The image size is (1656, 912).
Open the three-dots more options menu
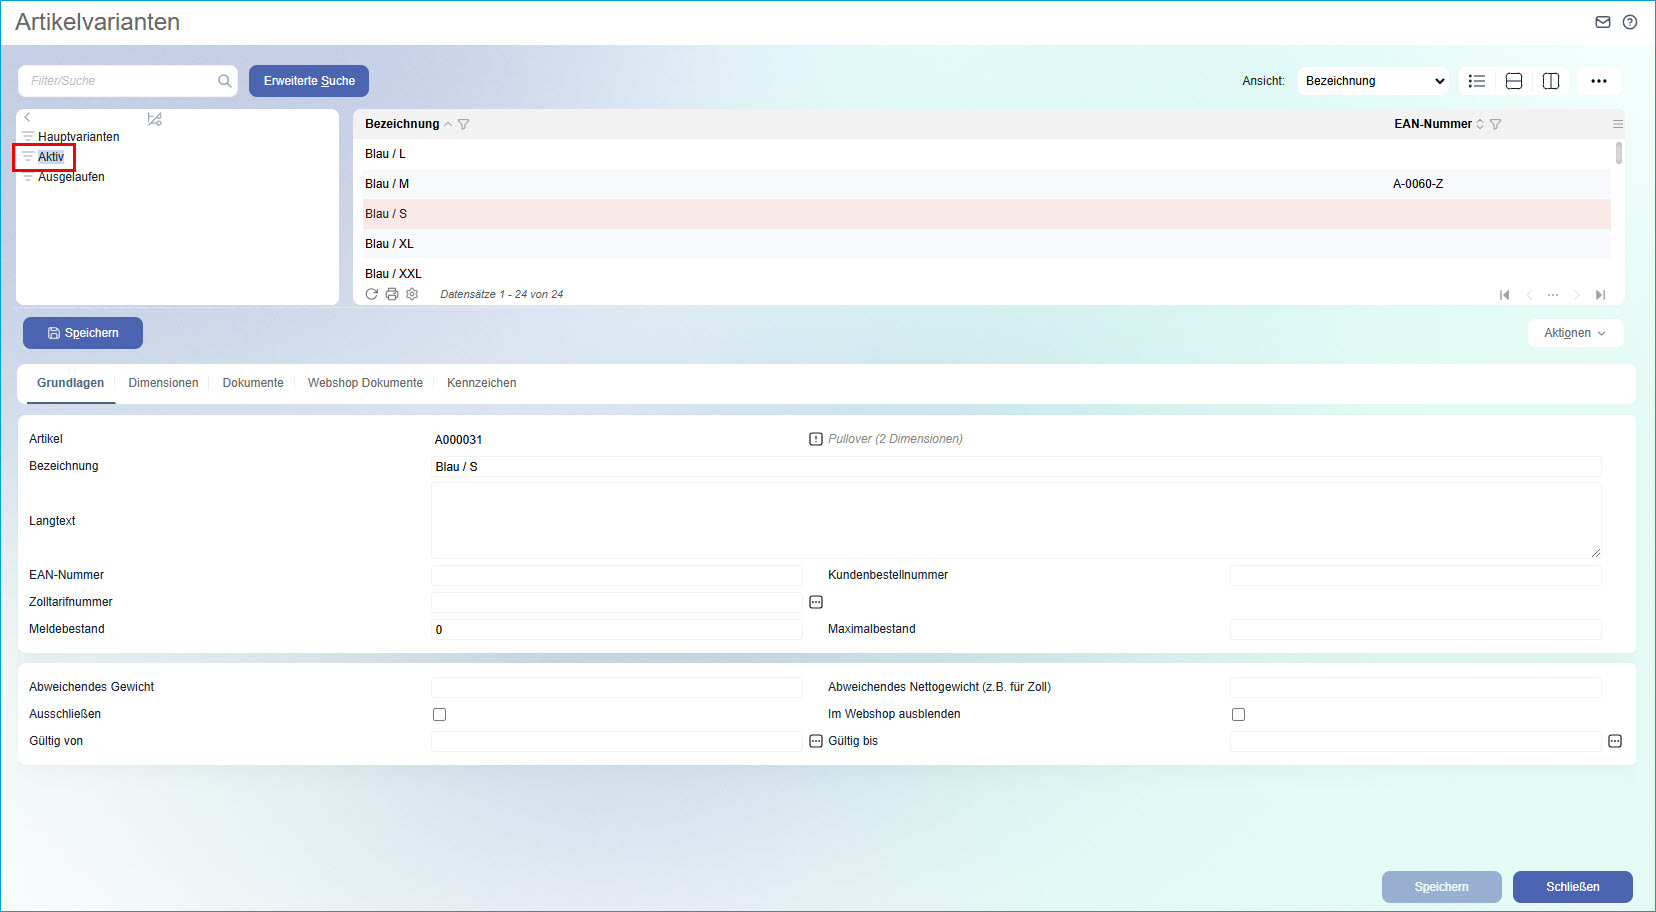pos(1599,81)
